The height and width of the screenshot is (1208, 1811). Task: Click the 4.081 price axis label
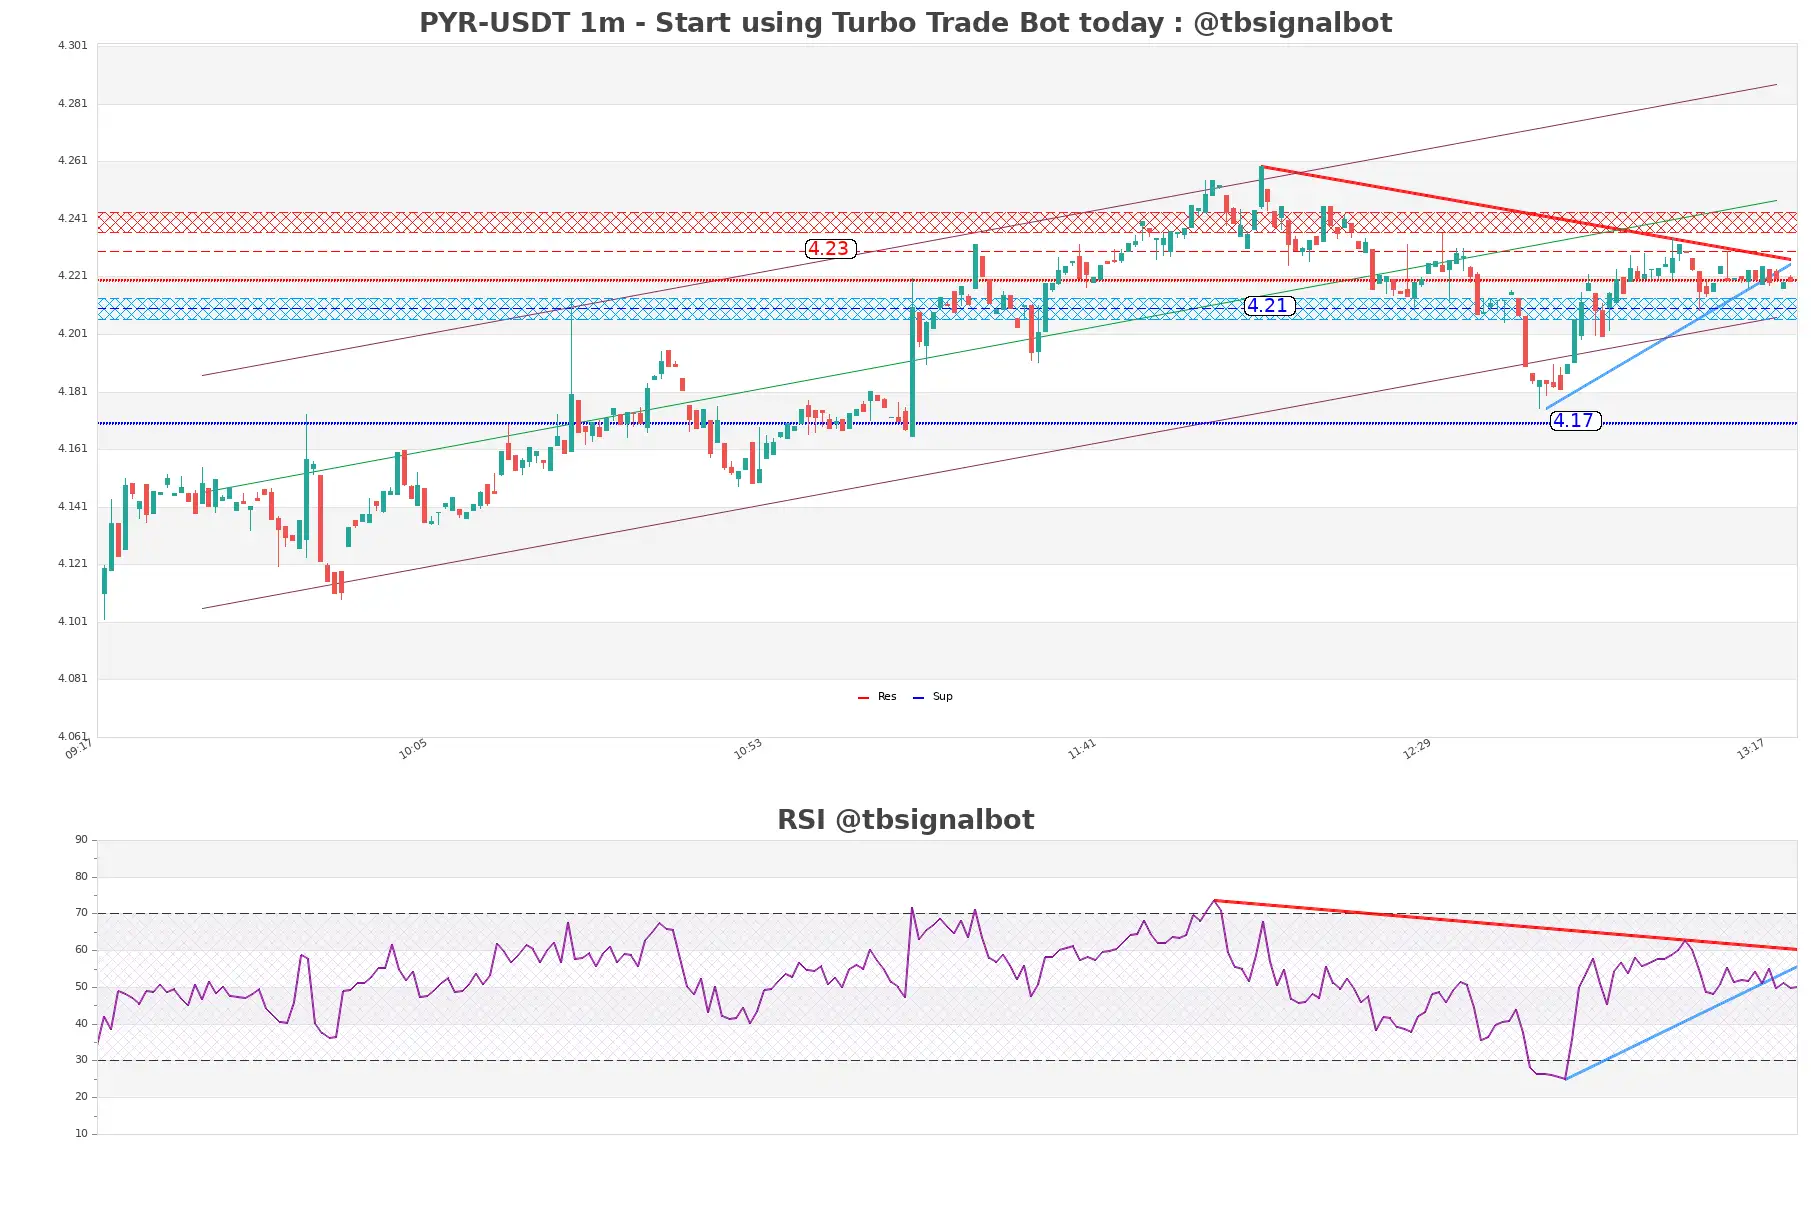pos(72,678)
